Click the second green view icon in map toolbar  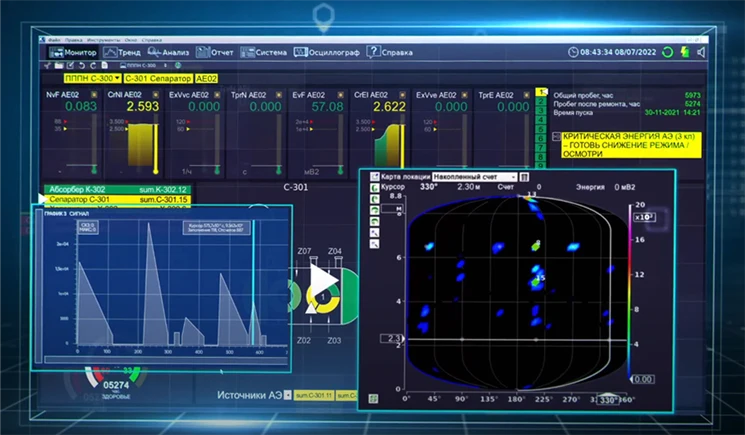[x=375, y=199]
